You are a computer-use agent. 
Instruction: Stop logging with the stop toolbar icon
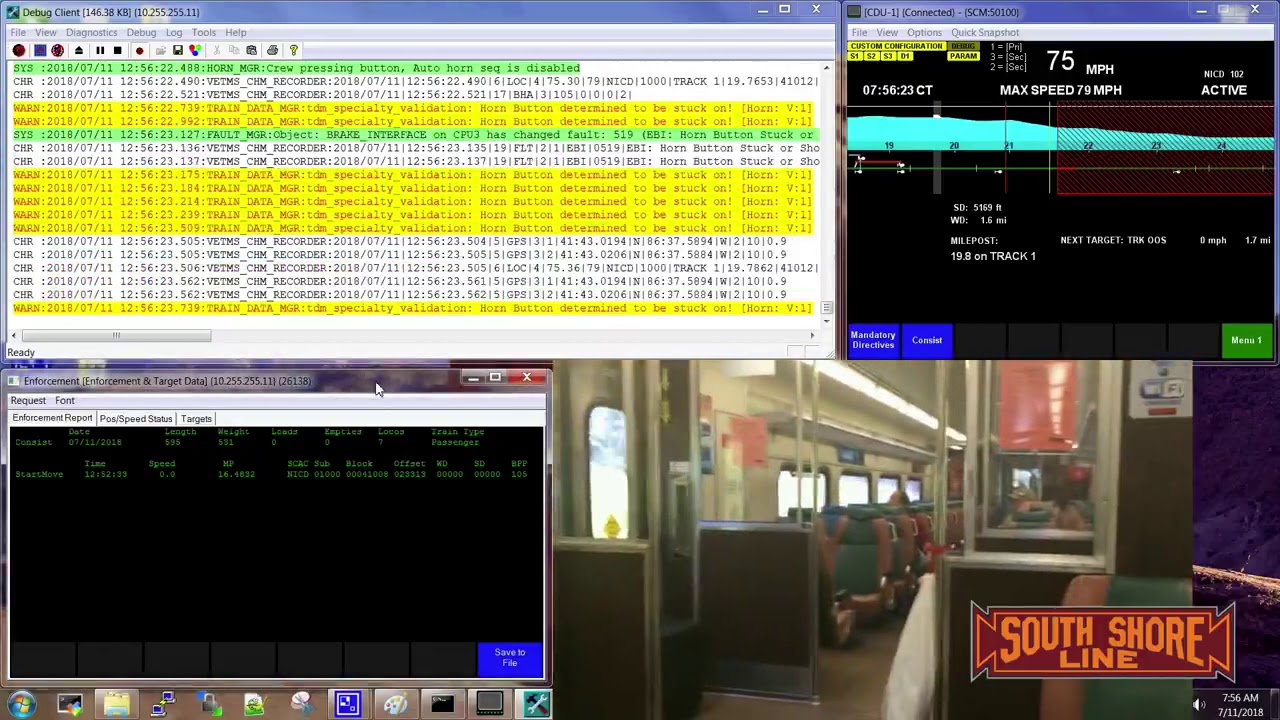click(117, 50)
